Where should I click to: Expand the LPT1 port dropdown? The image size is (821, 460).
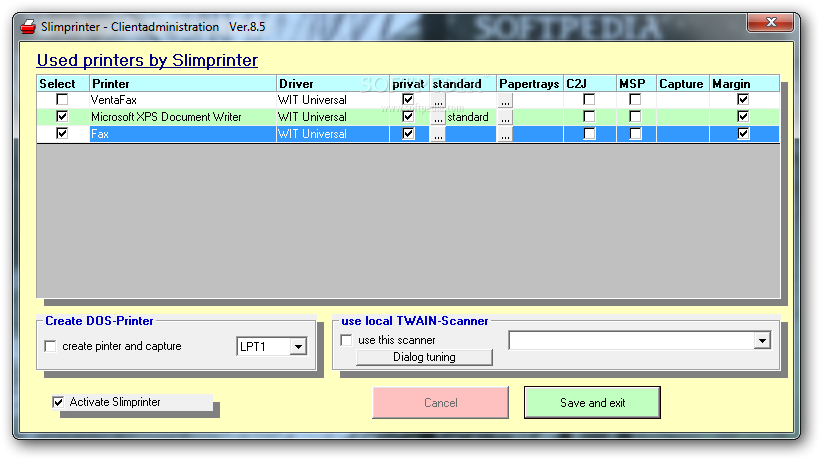click(298, 346)
